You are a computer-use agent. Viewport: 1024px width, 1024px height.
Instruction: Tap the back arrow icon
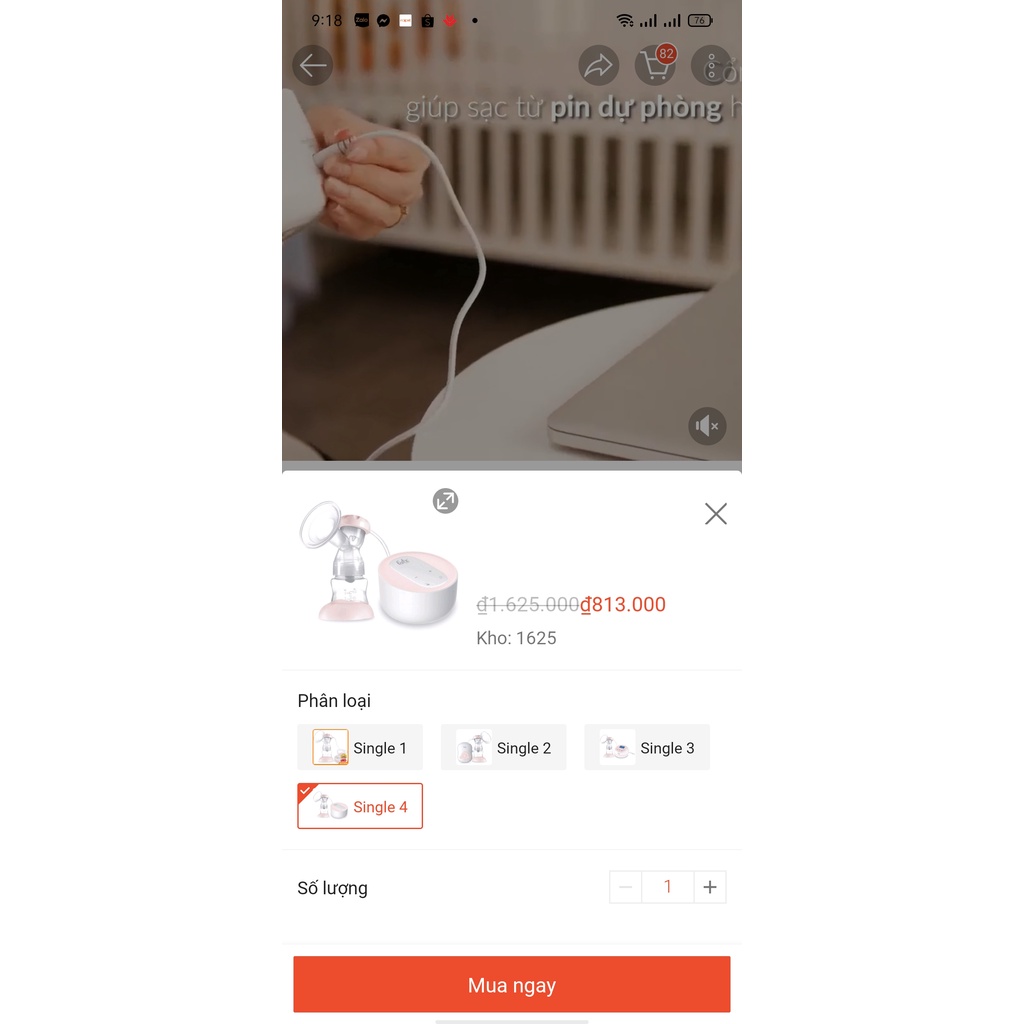(312, 65)
